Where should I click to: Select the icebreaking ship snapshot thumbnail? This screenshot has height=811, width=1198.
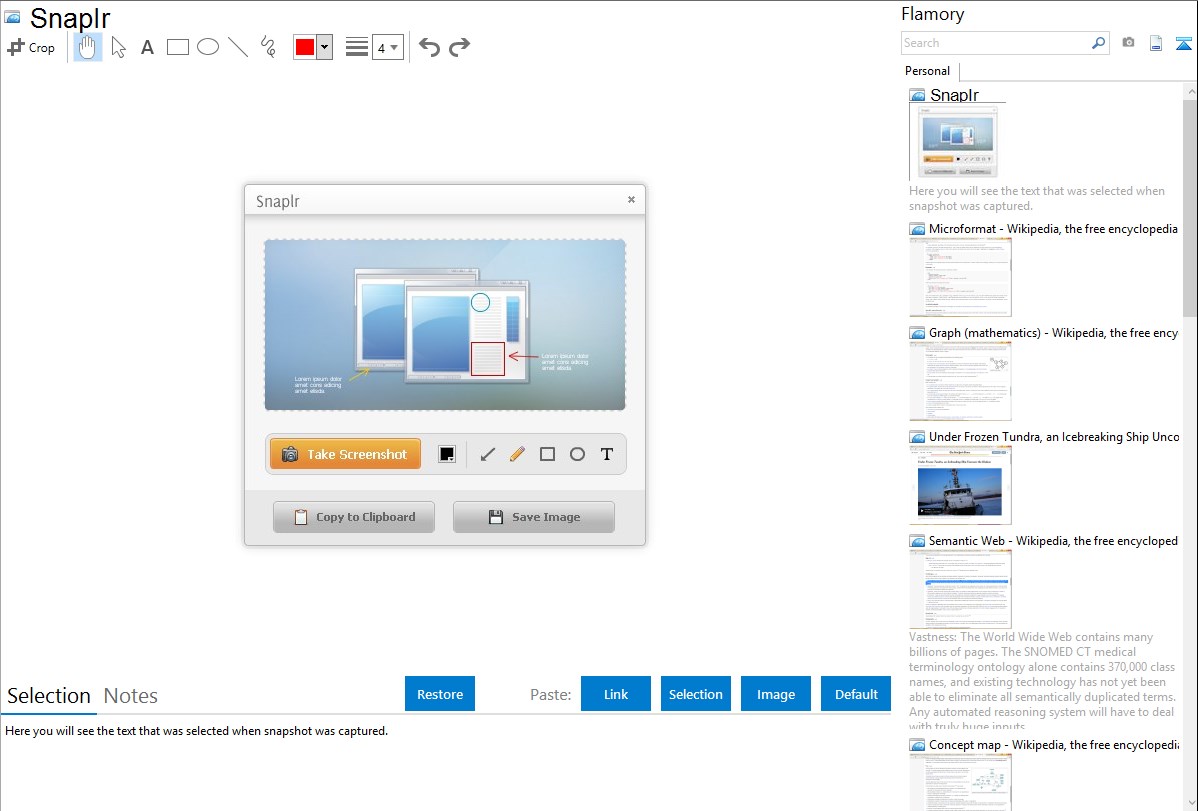tap(960, 485)
